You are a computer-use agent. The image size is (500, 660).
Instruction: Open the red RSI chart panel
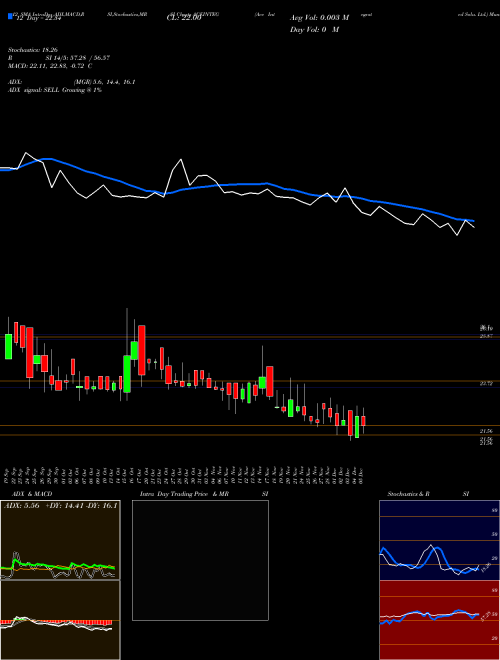[x=439, y=620]
